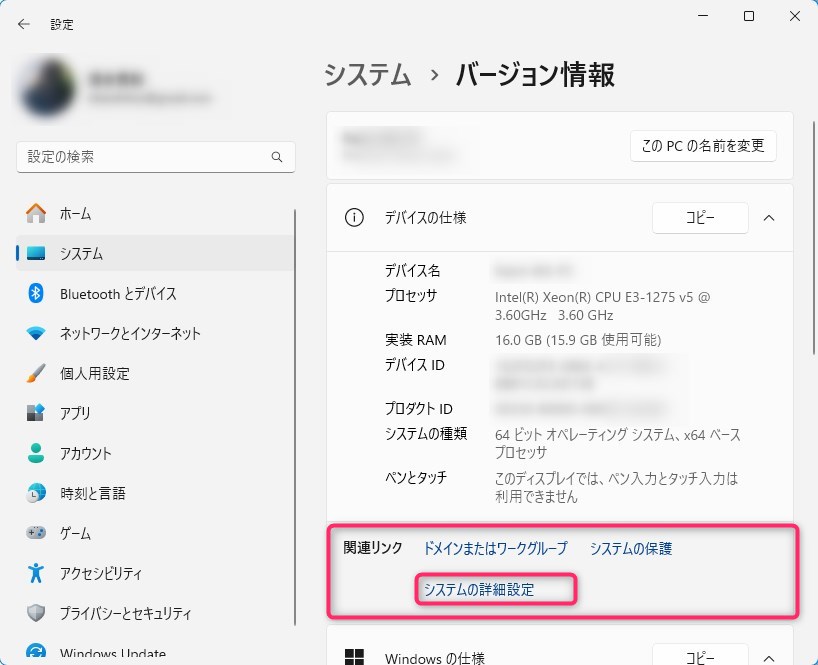The image size is (818, 665).
Task: Collapse the デバイスの仕様 section chevron
Action: pyautogui.click(x=769, y=217)
